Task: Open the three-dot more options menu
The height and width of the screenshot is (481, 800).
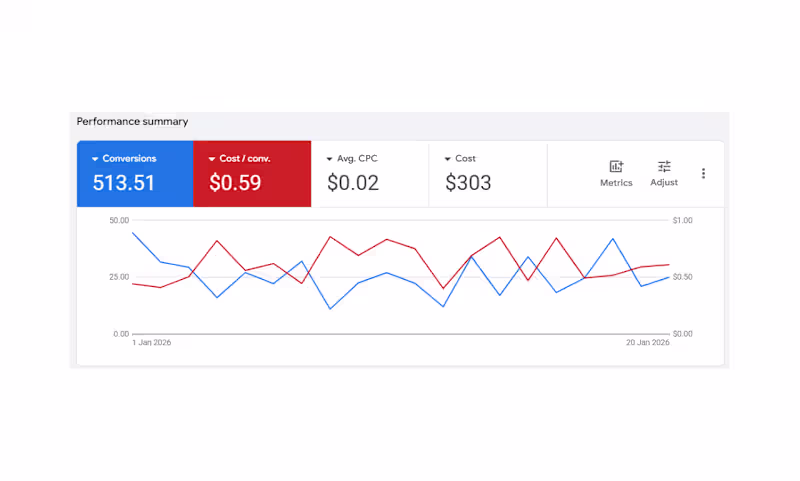Action: (703, 173)
